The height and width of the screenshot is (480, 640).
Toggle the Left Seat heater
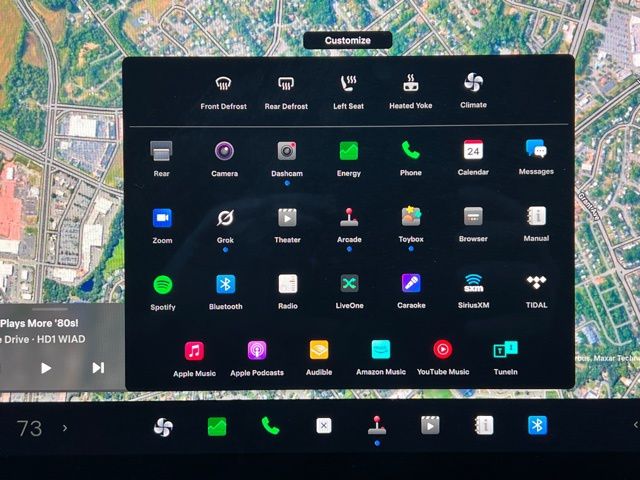click(348, 84)
